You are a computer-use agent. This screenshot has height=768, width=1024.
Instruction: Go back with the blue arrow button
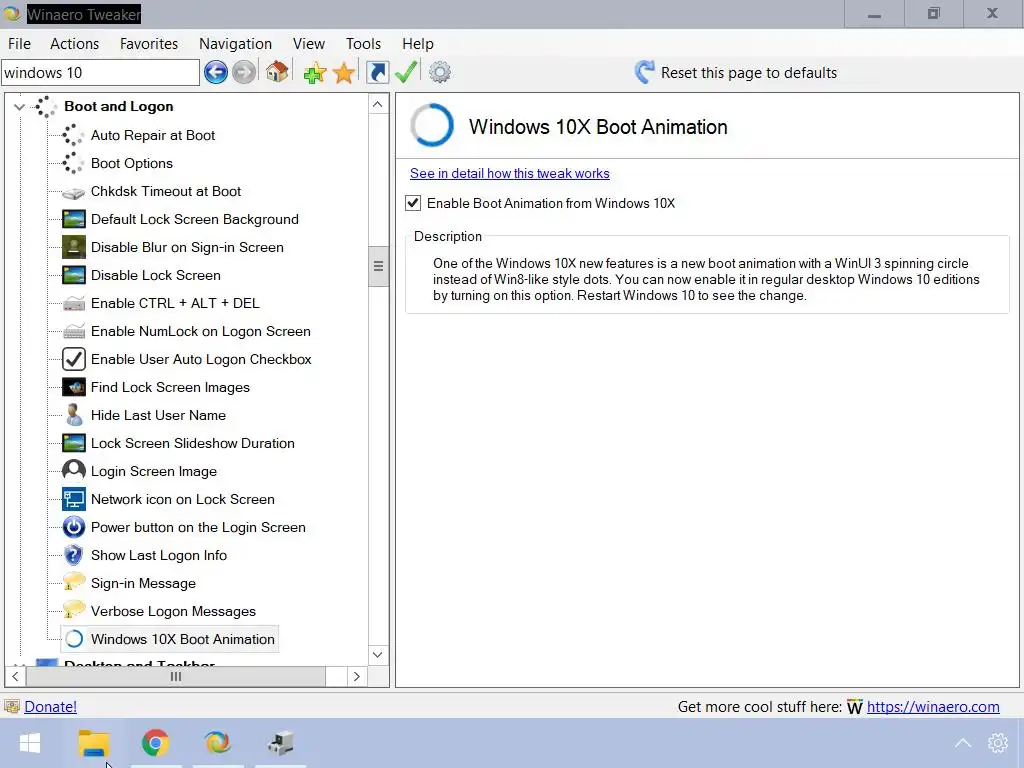point(216,72)
